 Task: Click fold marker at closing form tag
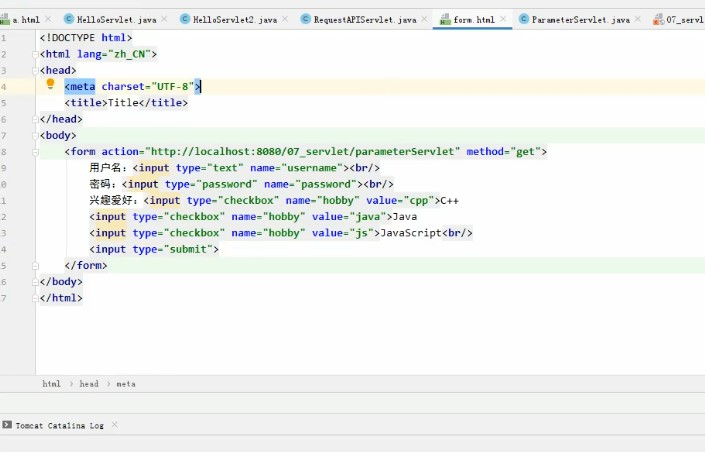(36, 266)
